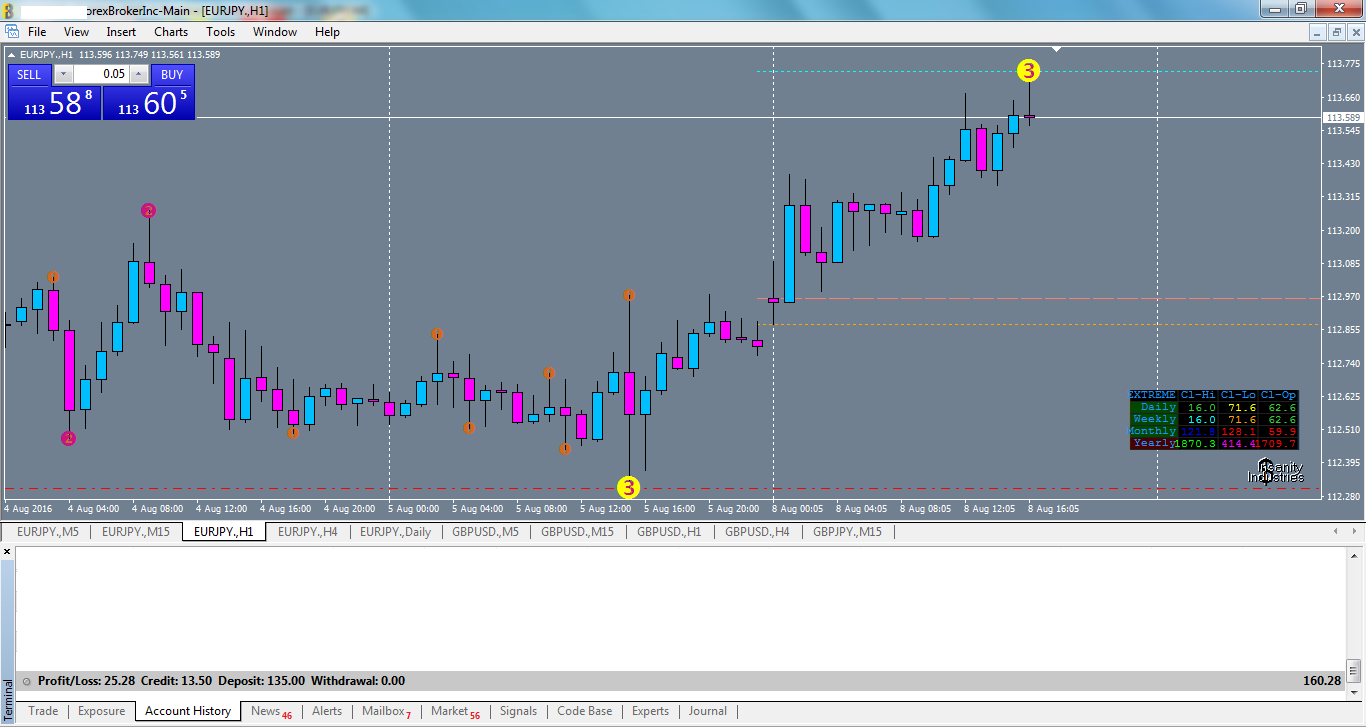Switch to the EURJPY.,Daily chart tab

[396, 531]
